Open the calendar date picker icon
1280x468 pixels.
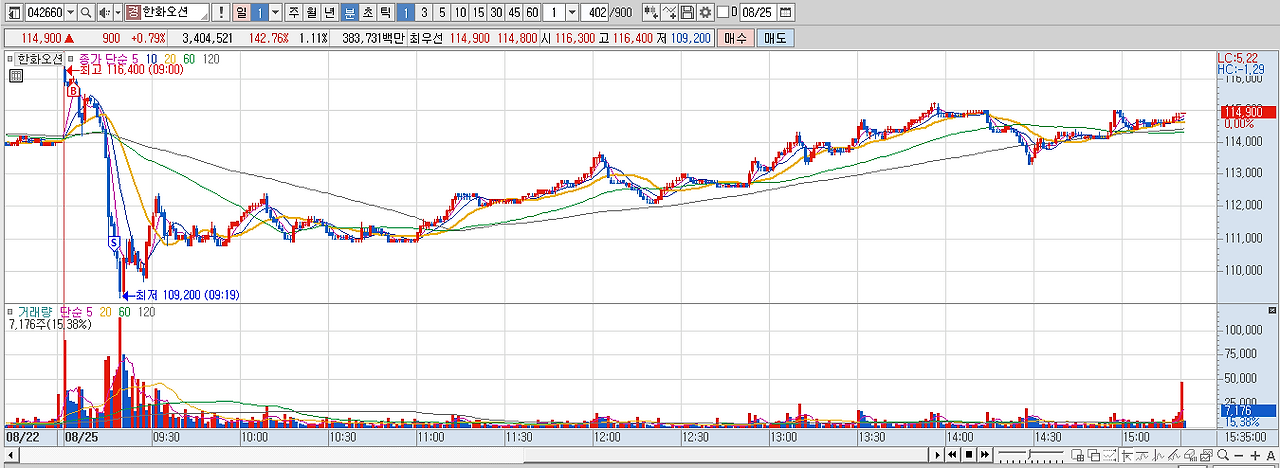coord(785,12)
